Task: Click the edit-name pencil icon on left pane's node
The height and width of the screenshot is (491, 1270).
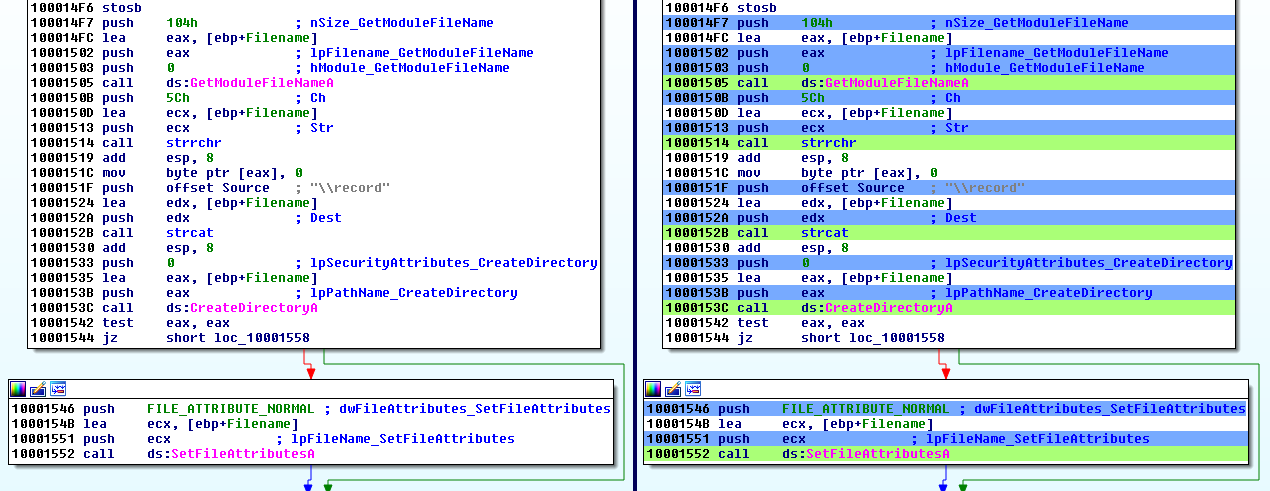Action: (38, 388)
